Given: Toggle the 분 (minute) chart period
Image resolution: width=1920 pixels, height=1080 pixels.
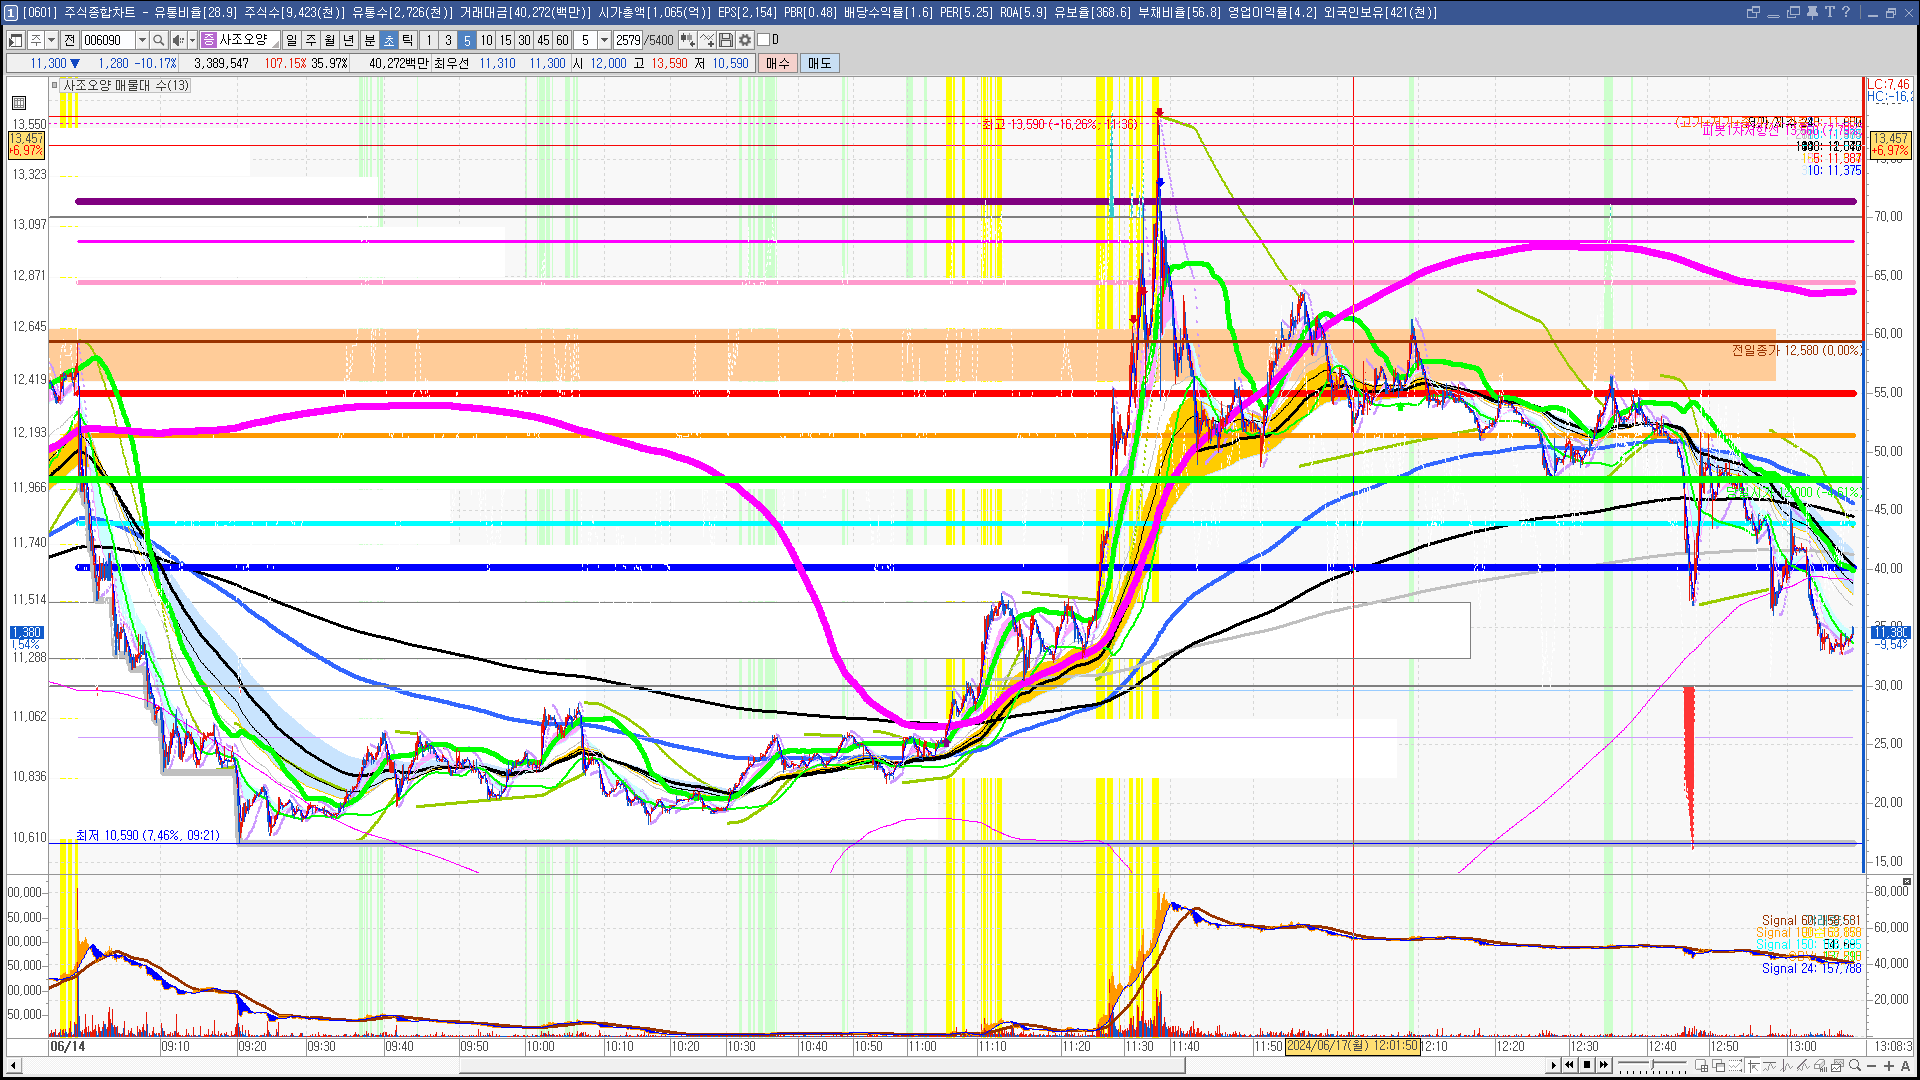Looking at the screenshot, I should tap(369, 40).
